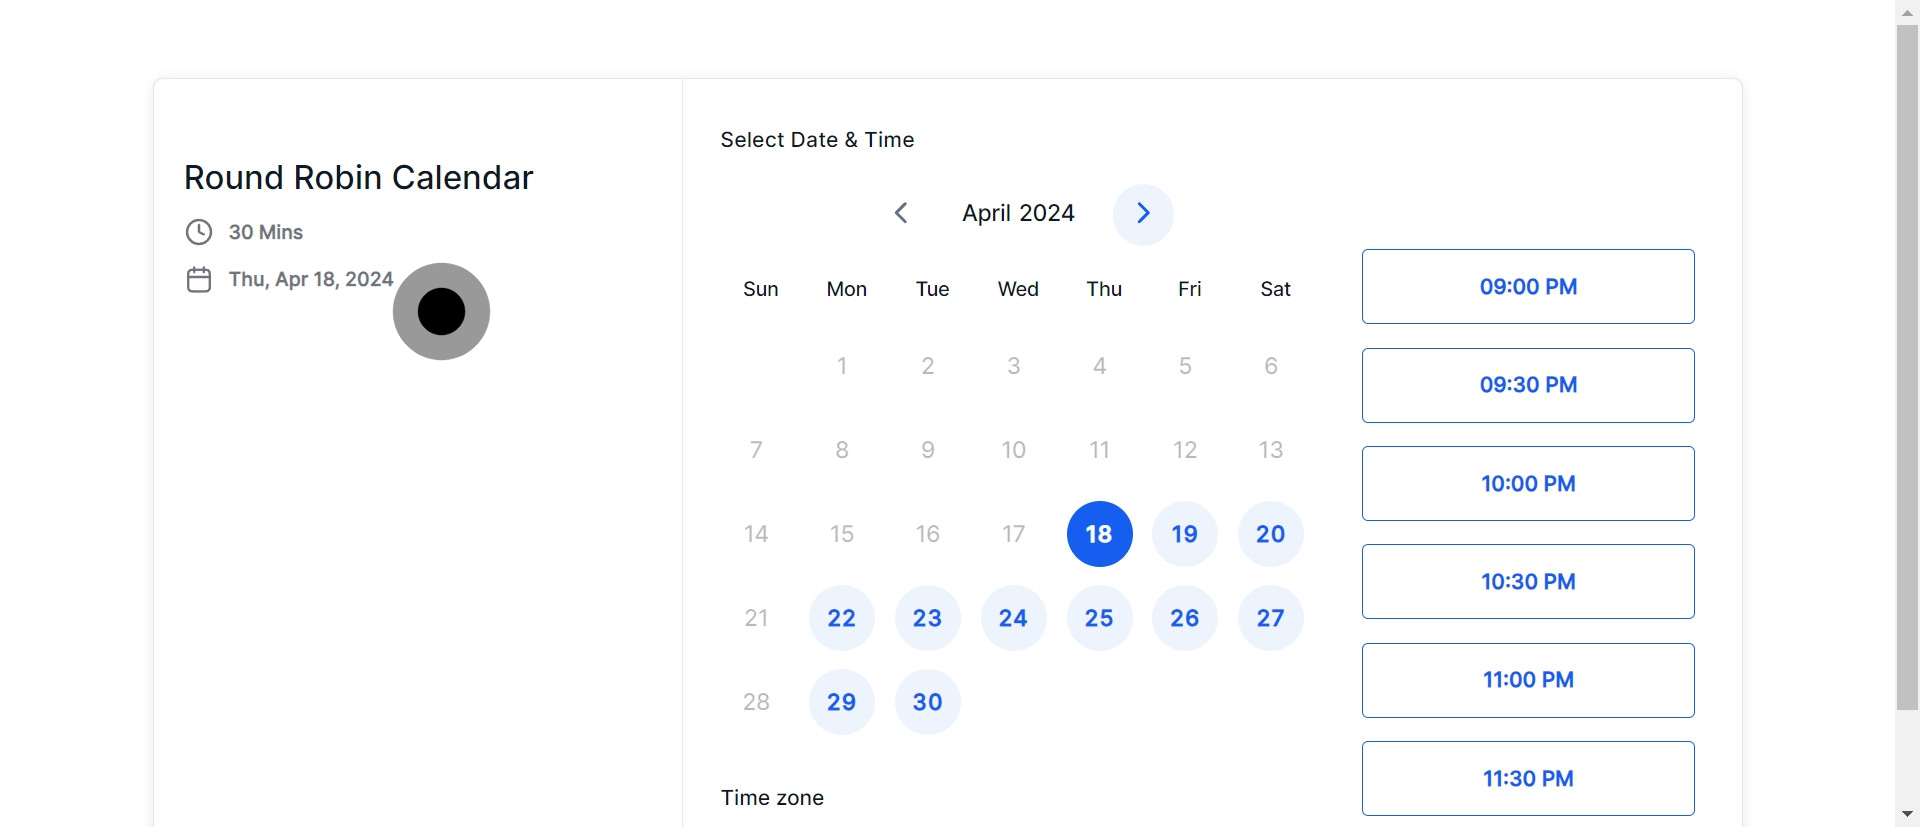Select the 09:00 PM time slot
This screenshot has height=827, width=1920.
[1528, 287]
